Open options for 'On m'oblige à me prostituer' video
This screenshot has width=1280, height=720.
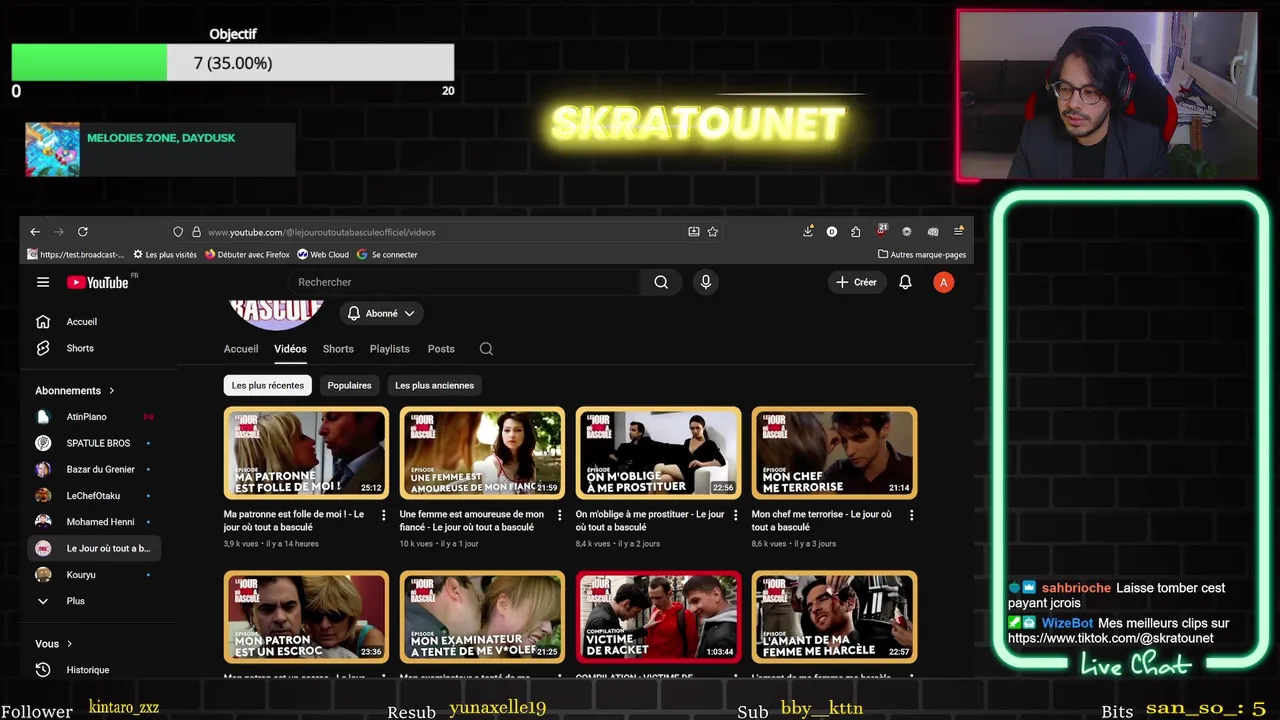736,515
